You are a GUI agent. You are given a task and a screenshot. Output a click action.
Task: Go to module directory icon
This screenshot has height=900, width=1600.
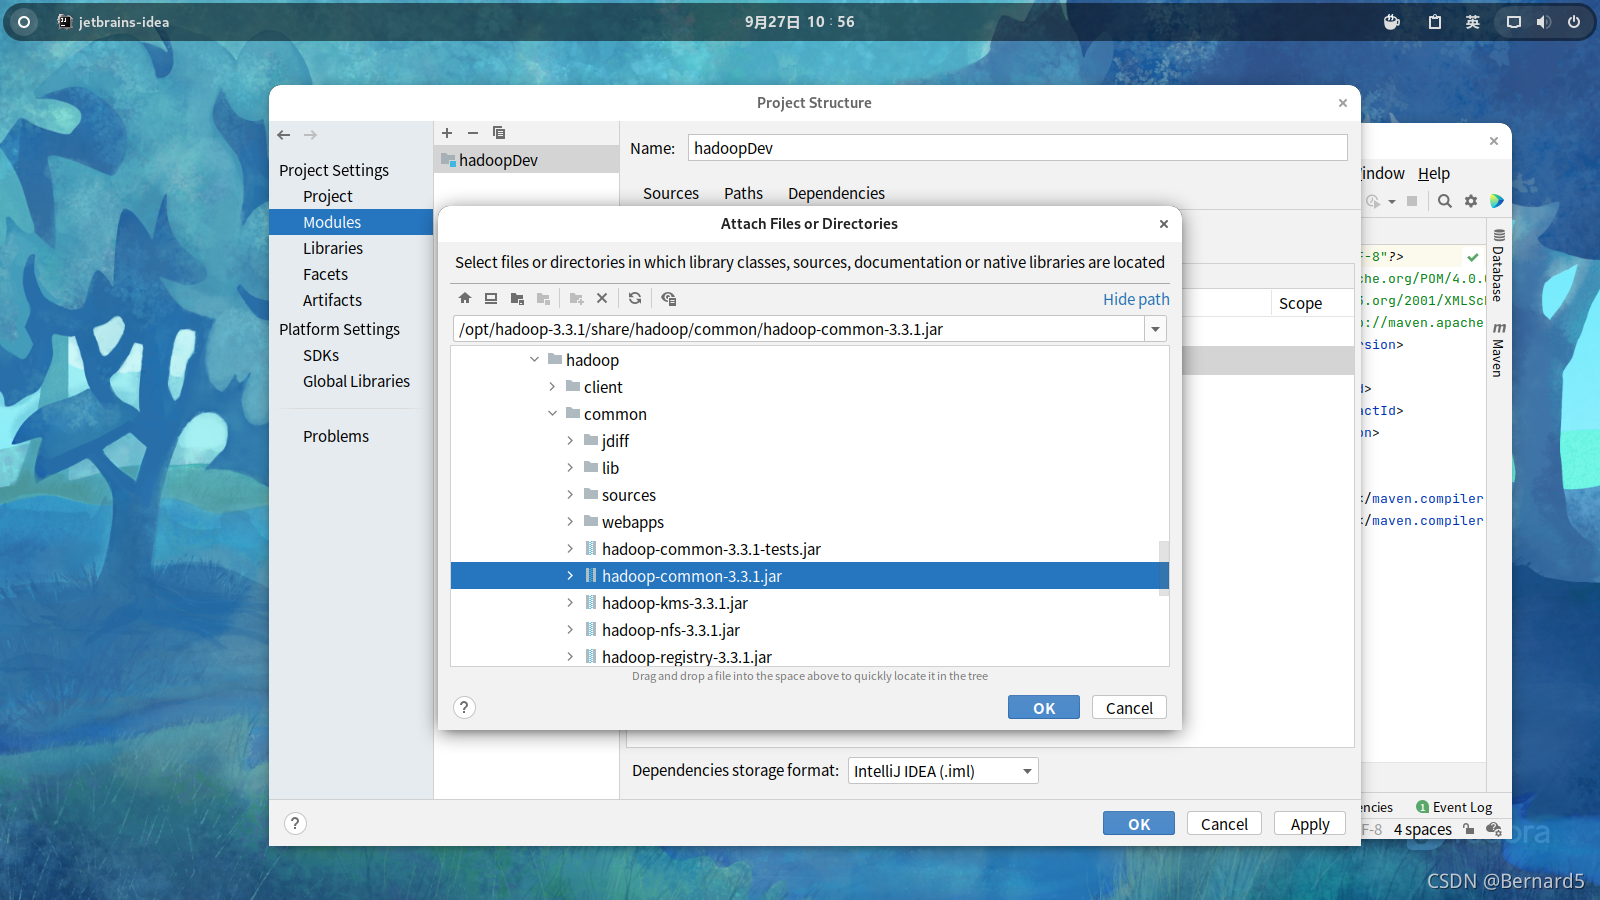[543, 298]
